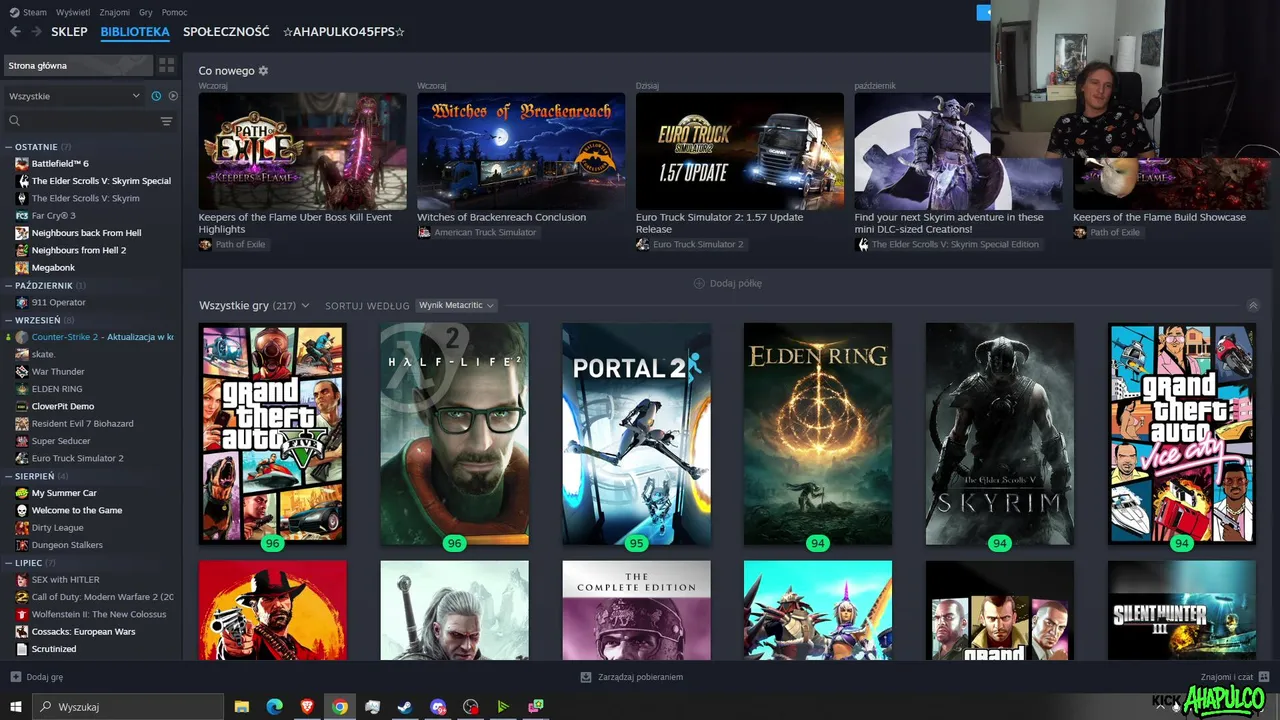Open Znajomi i czat panel
The height and width of the screenshot is (720, 1280).
(1235, 677)
